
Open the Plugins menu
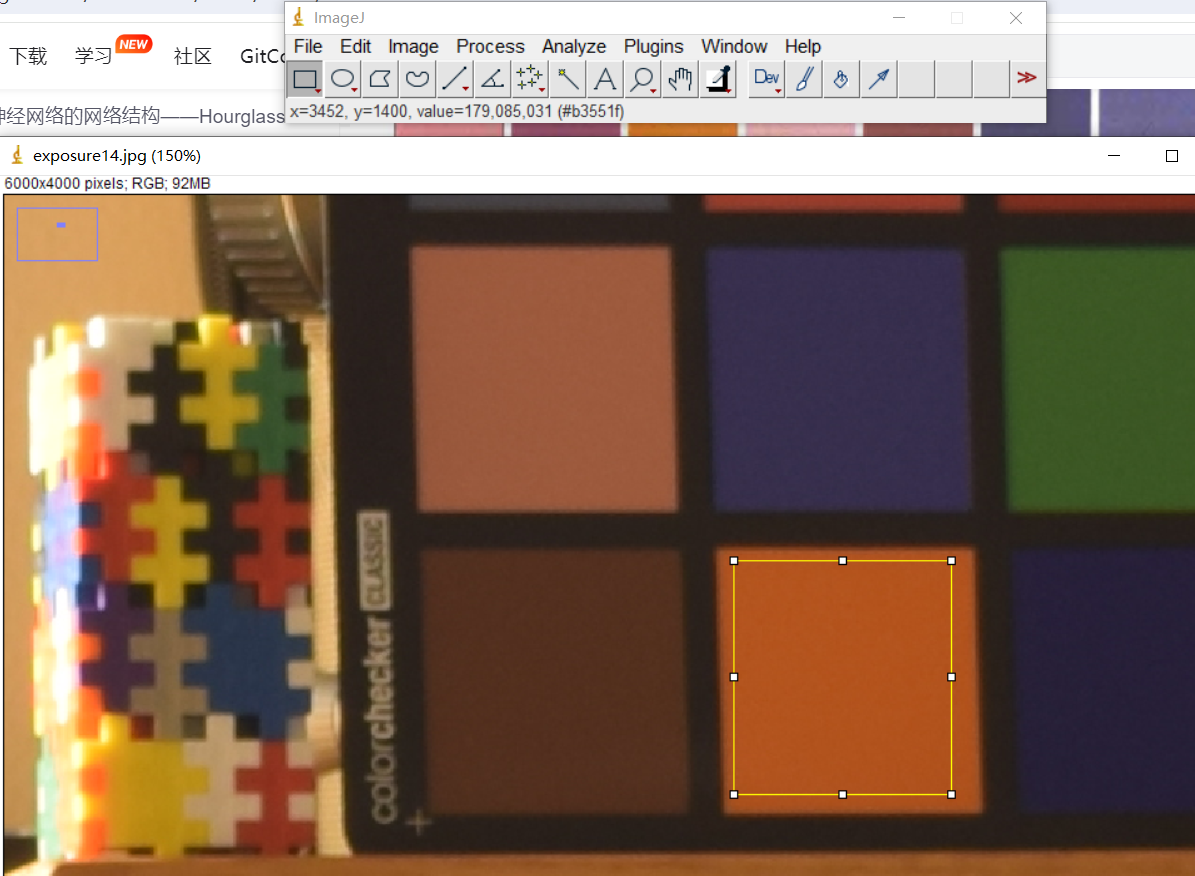[653, 46]
